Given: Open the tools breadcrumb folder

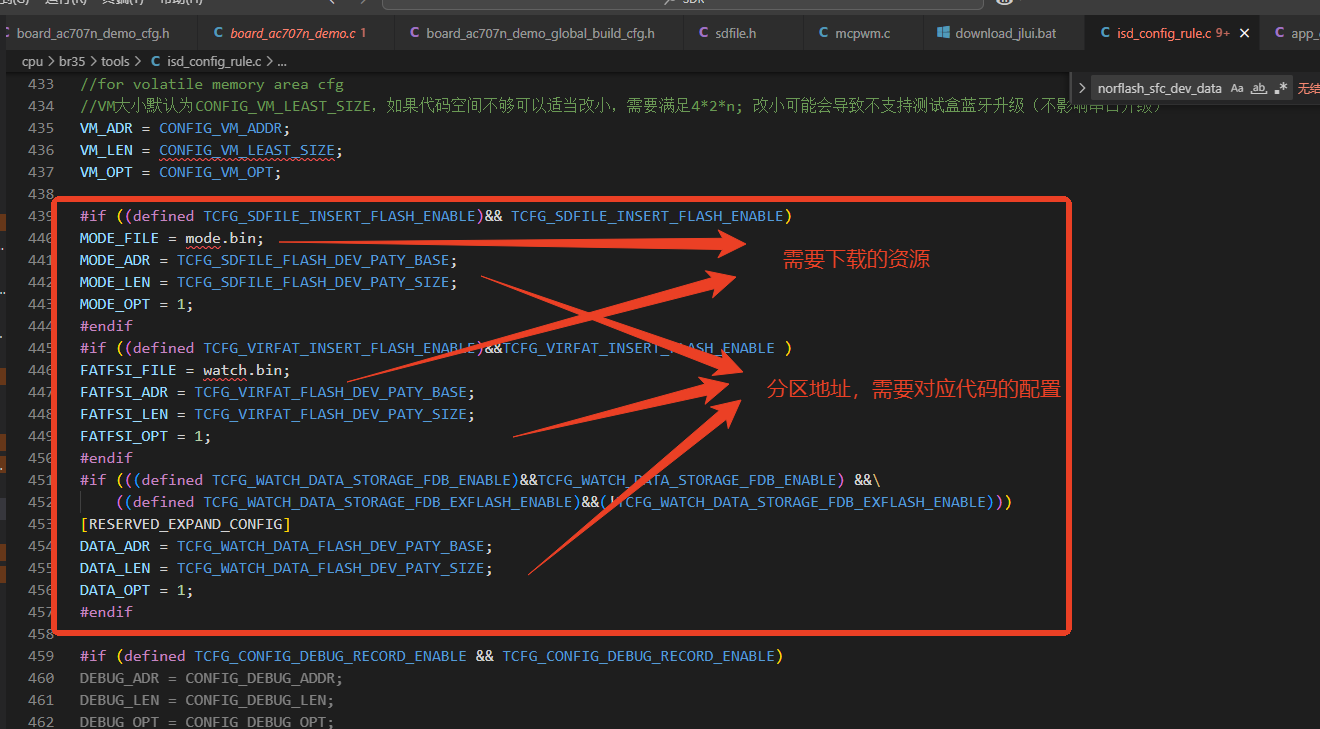Looking at the screenshot, I should [x=115, y=62].
